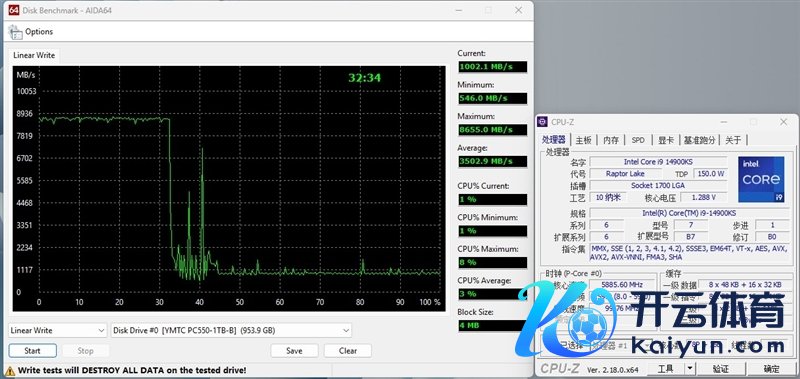Viewport: 800px width, 379px height.
Task: Open the Options menu in AIDA64
Action: point(39,32)
